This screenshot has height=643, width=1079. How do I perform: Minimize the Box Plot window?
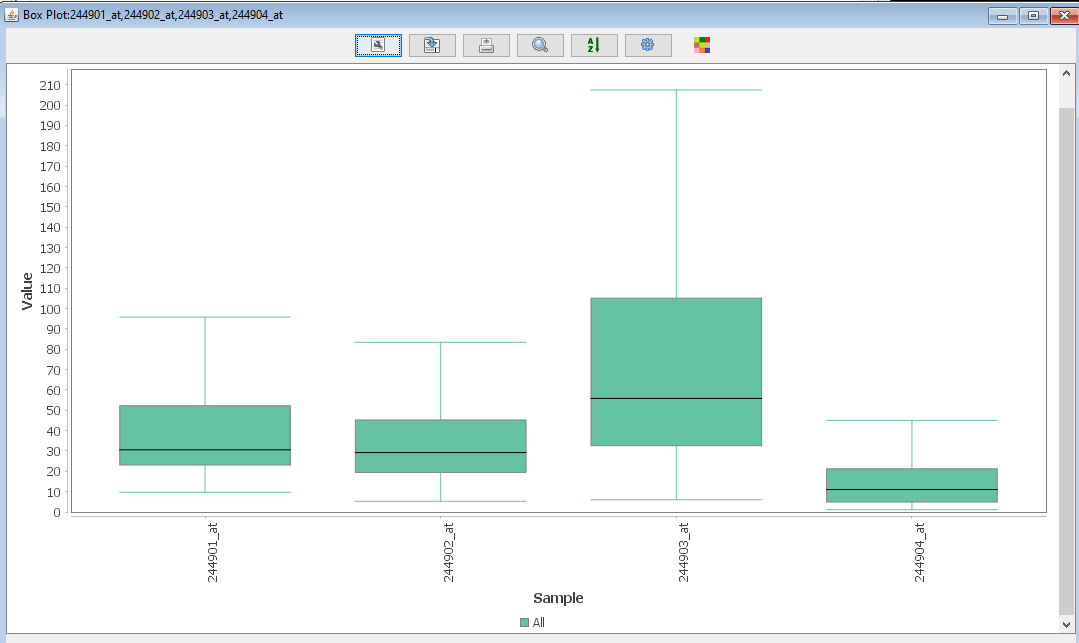tap(1003, 15)
